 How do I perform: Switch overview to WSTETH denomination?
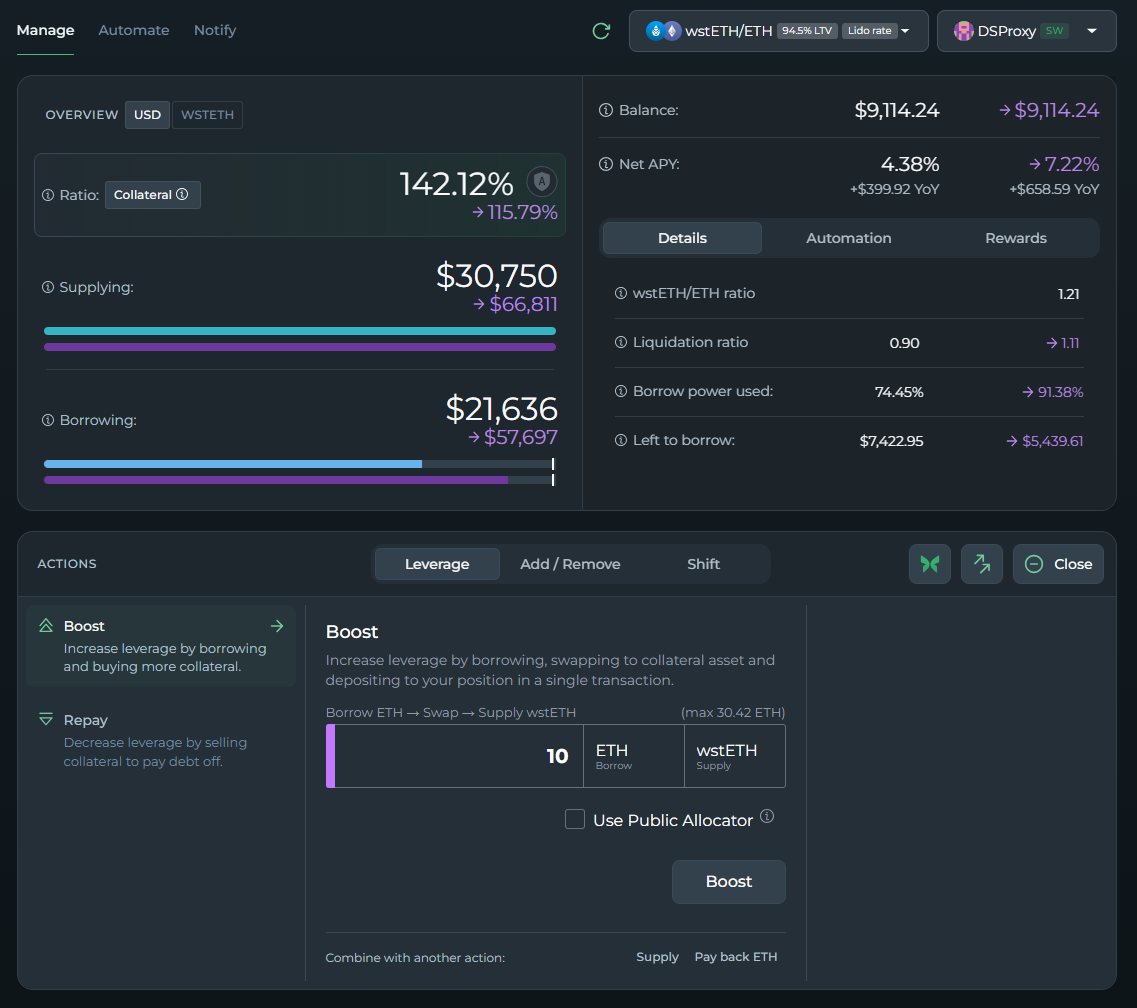207,115
